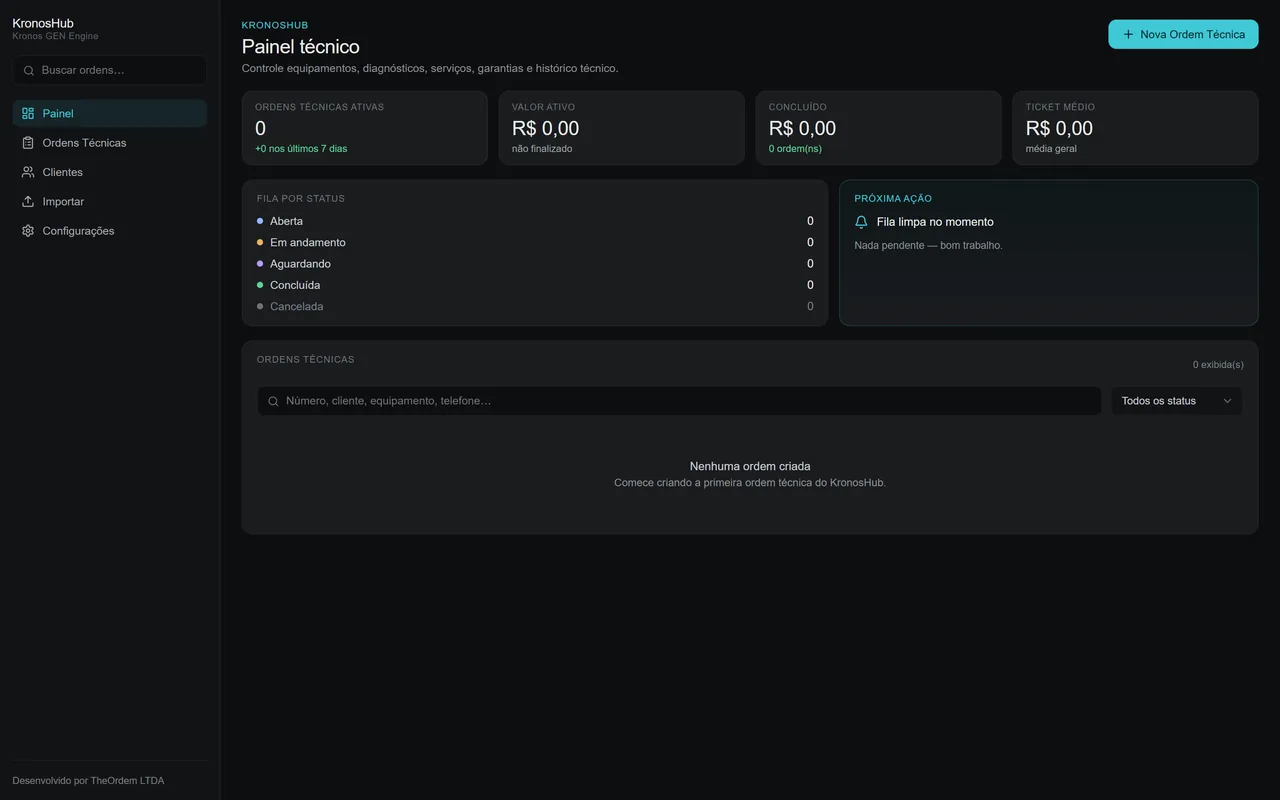The width and height of the screenshot is (1280, 800).
Task: Click the Próxima Ação heading
Action: click(893, 199)
